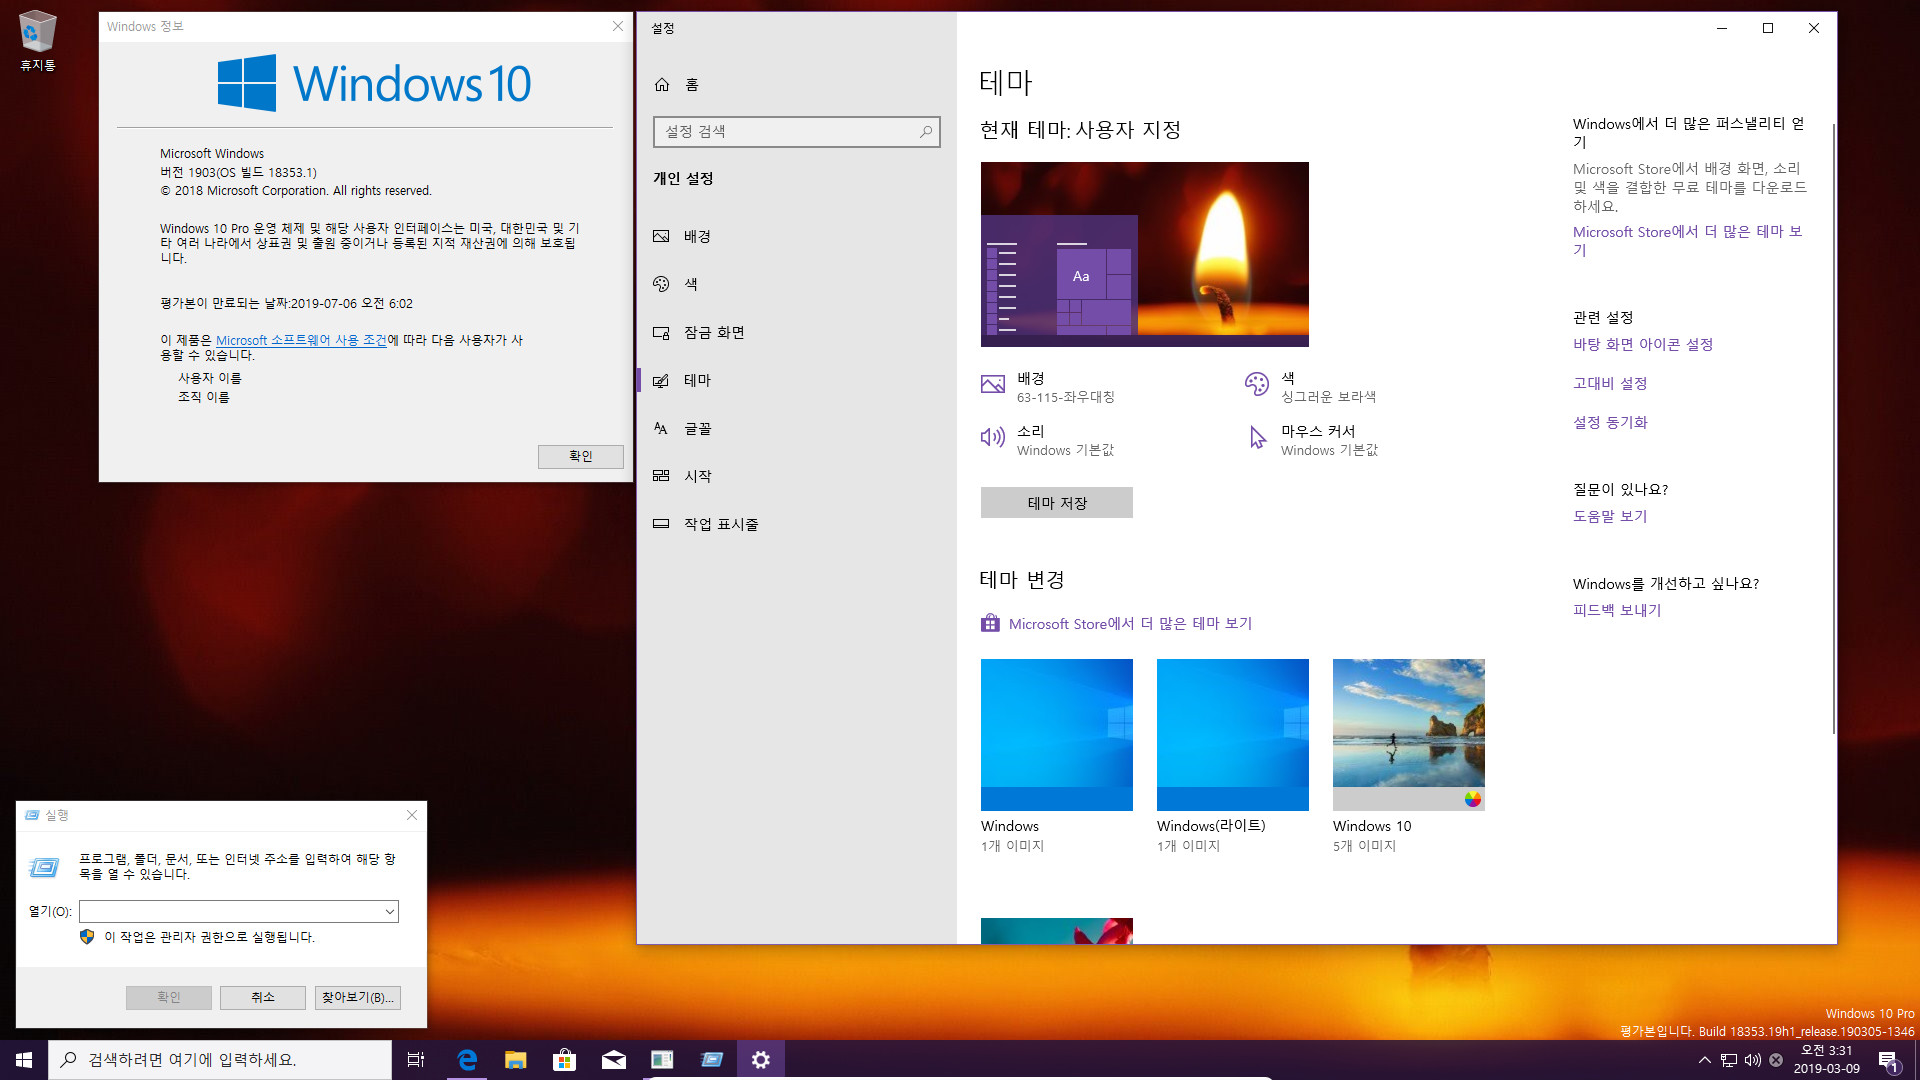Screen dimensions: 1920x1080
Task: Click the search magnifier in Settings search box
Action: tap(926, 132)
